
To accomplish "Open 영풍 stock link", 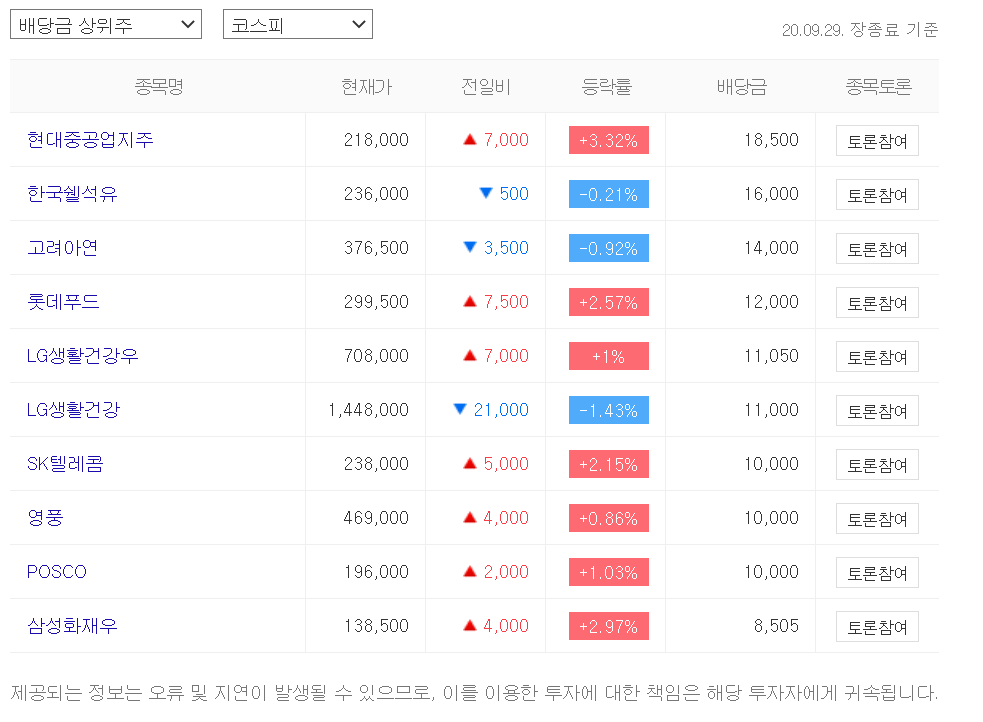I will coord(45,518).
